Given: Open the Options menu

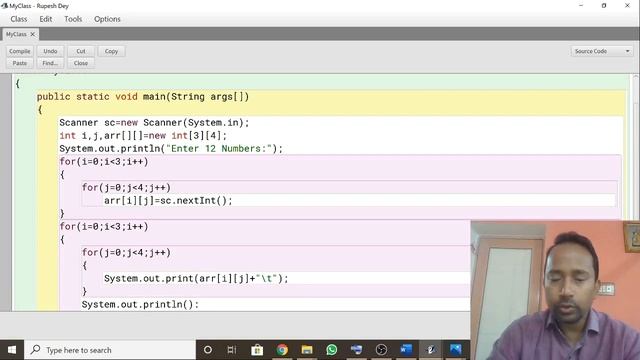Looking at the screenshot, I should pyautogui.click(x=107, y=19).
